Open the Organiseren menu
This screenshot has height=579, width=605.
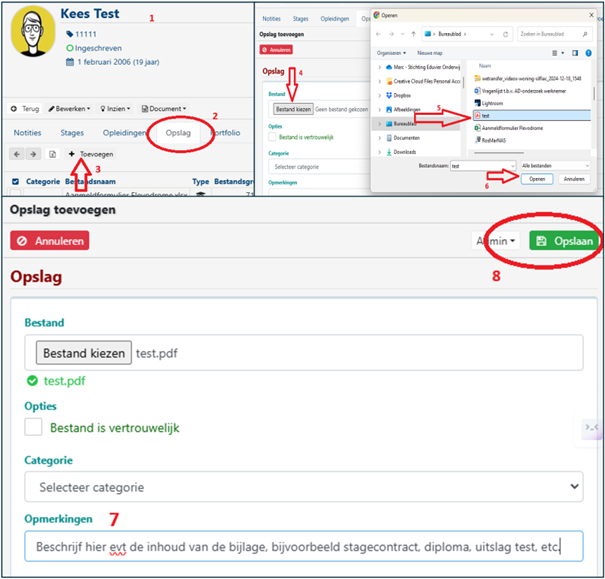(391, 53)
